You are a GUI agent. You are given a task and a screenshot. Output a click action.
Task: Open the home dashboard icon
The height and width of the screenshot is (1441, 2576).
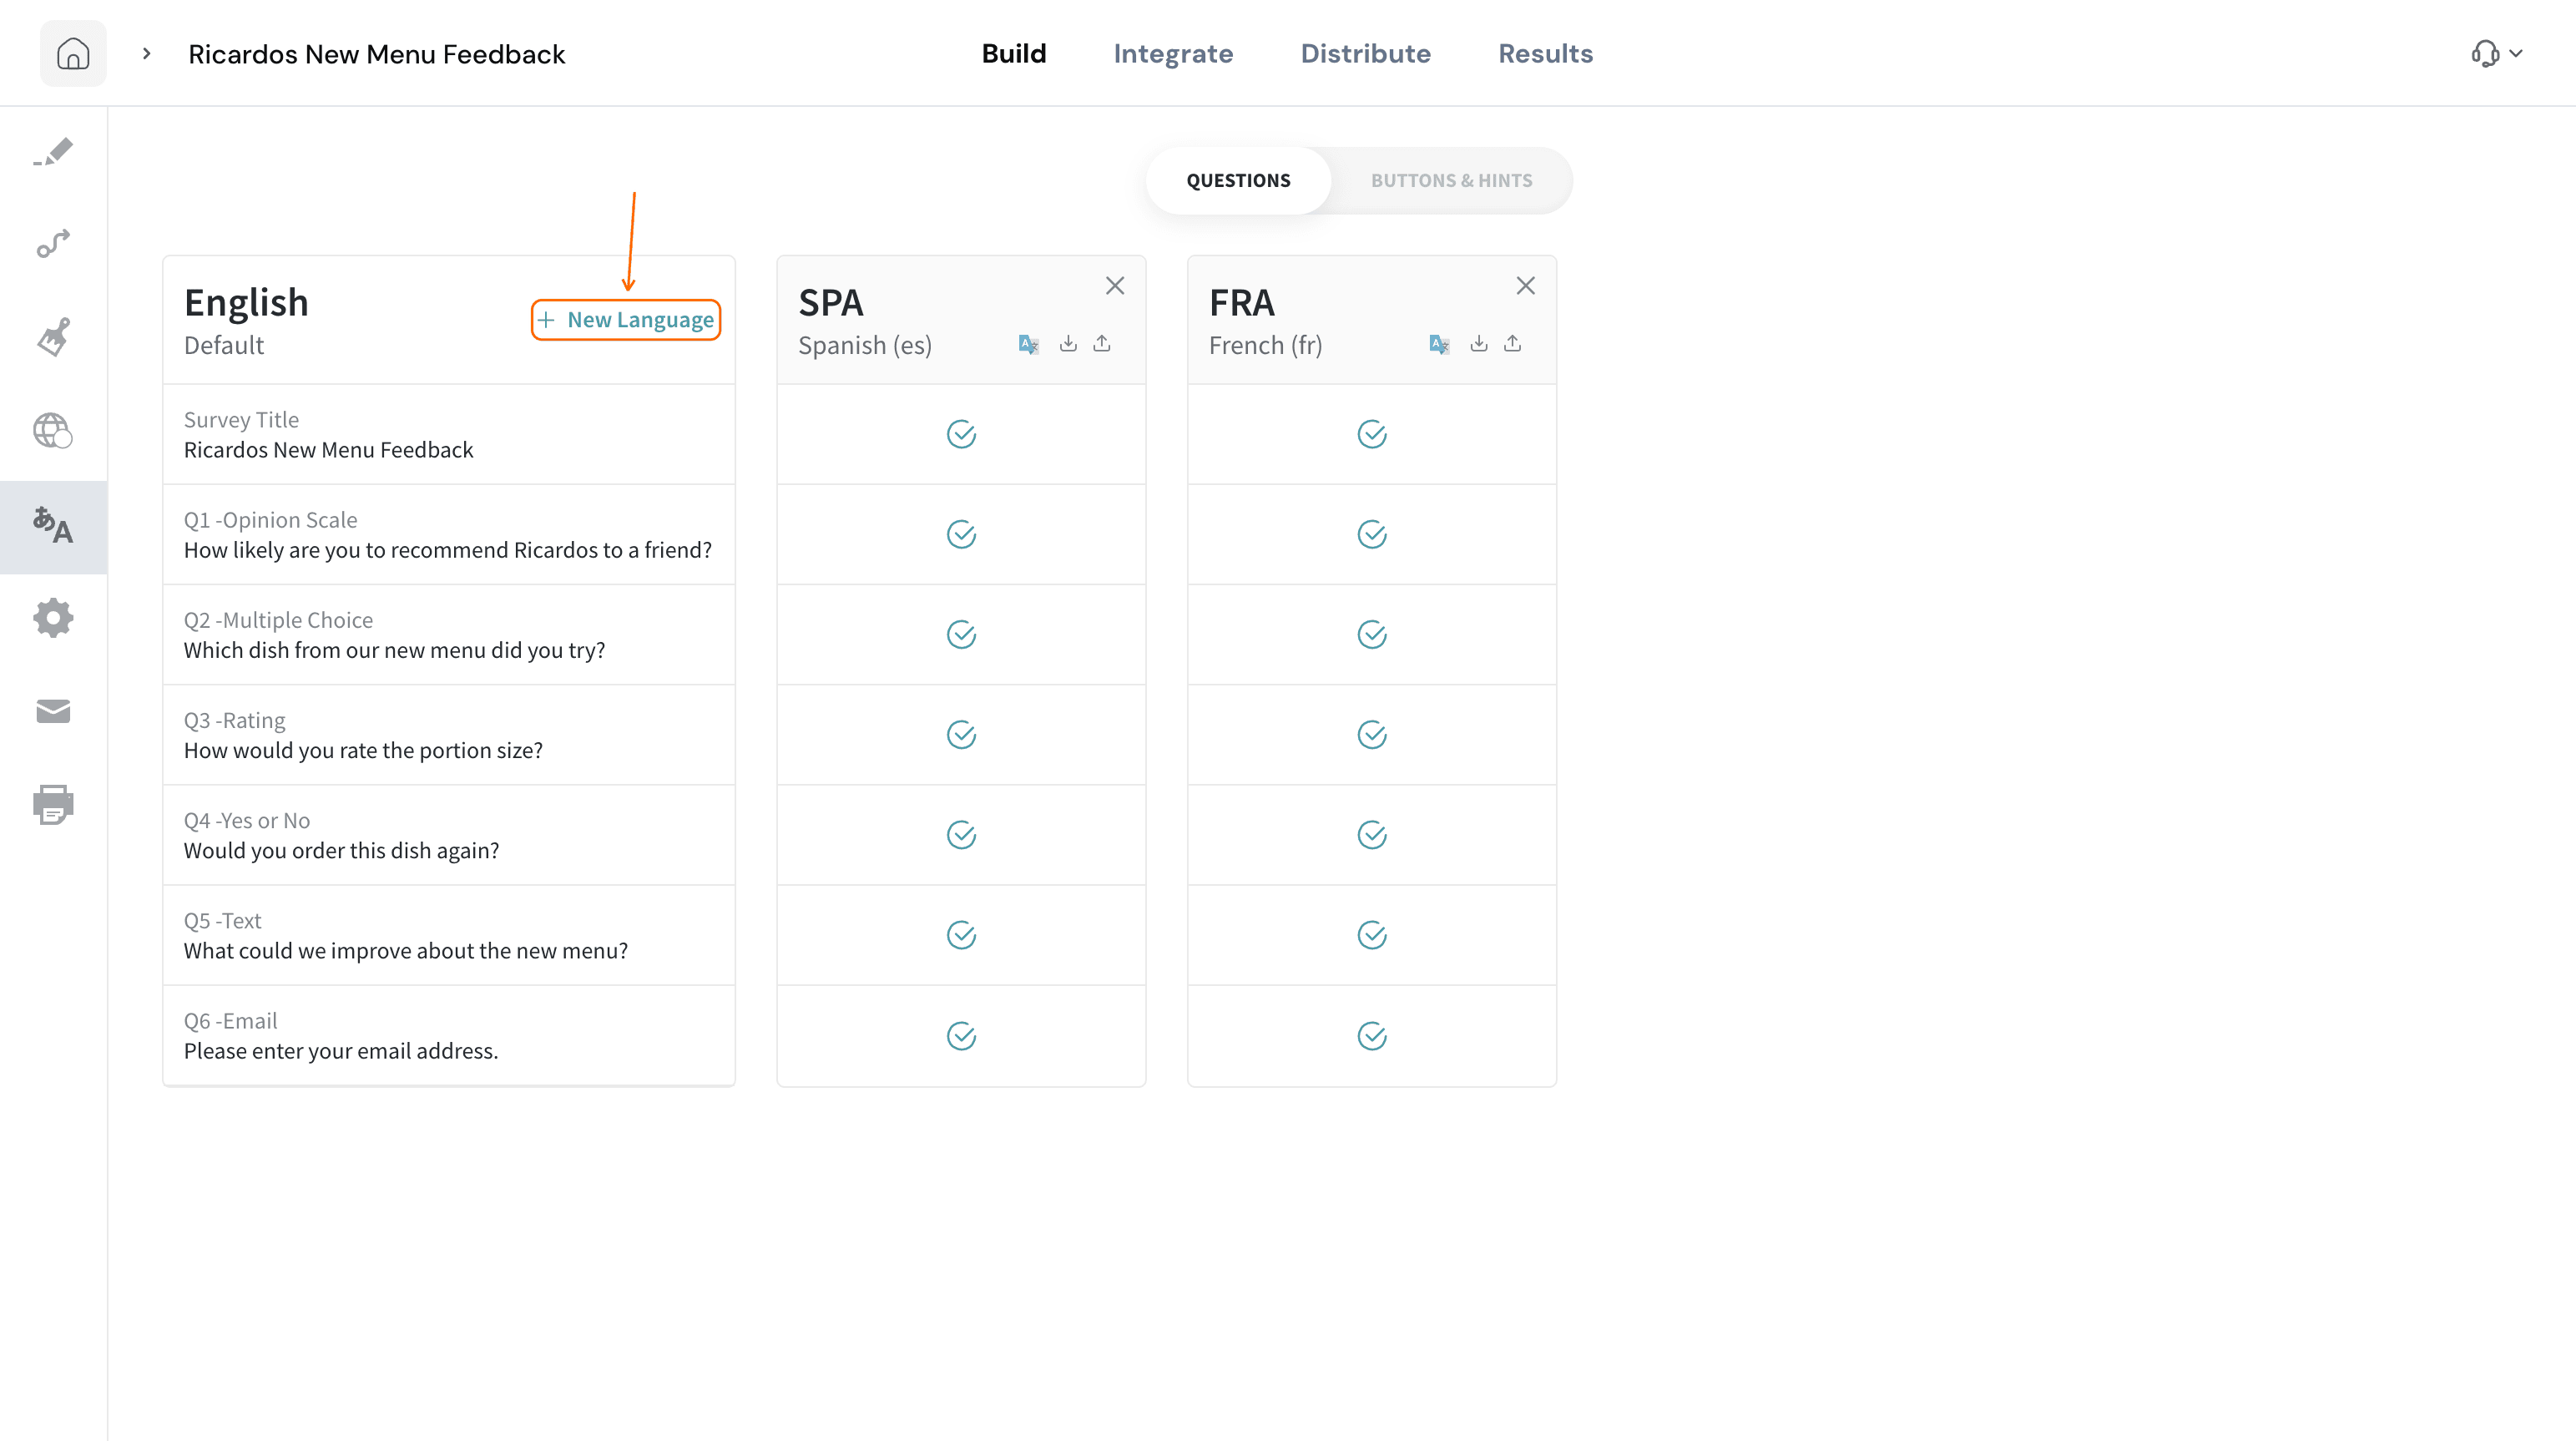click(73, 53)
